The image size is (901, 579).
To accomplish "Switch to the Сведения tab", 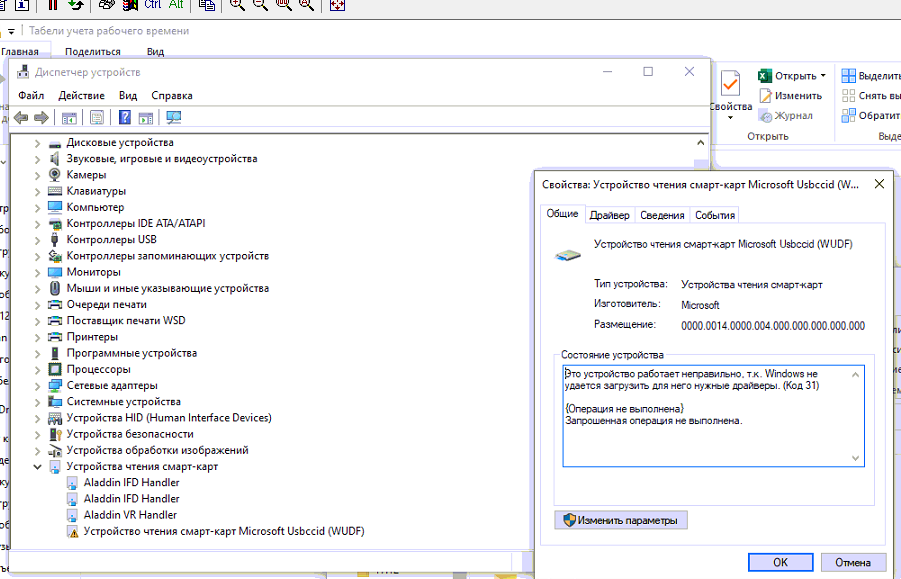I will click(662, 215).
